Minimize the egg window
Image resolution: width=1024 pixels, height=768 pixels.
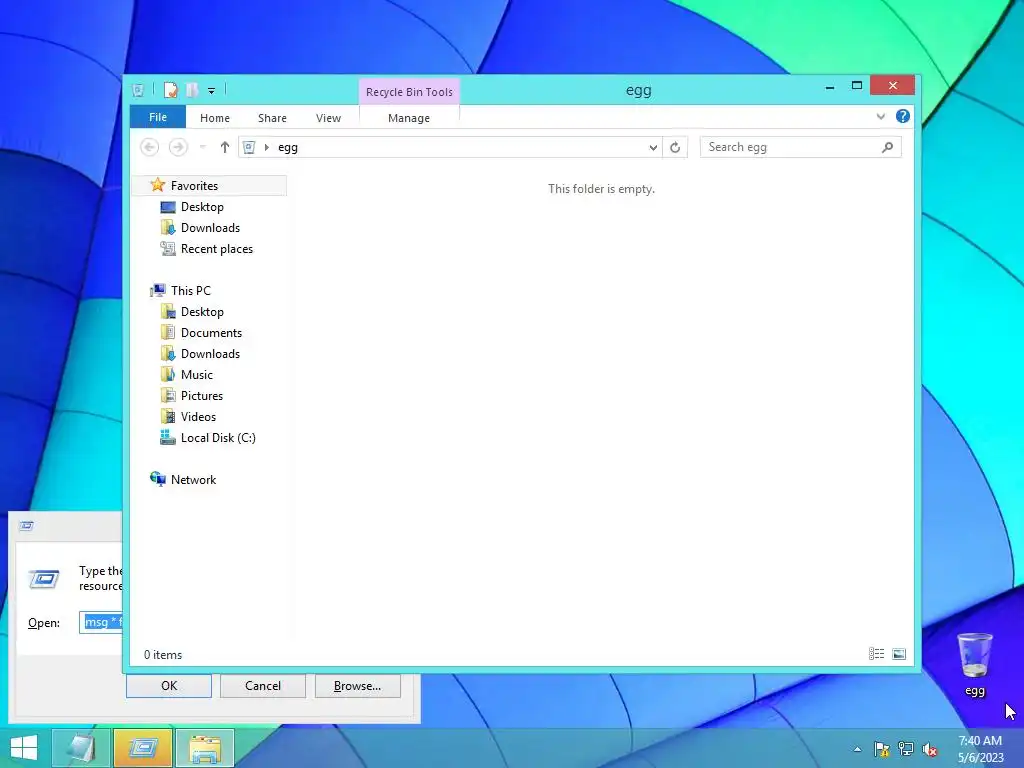click(x=829, y=86)
